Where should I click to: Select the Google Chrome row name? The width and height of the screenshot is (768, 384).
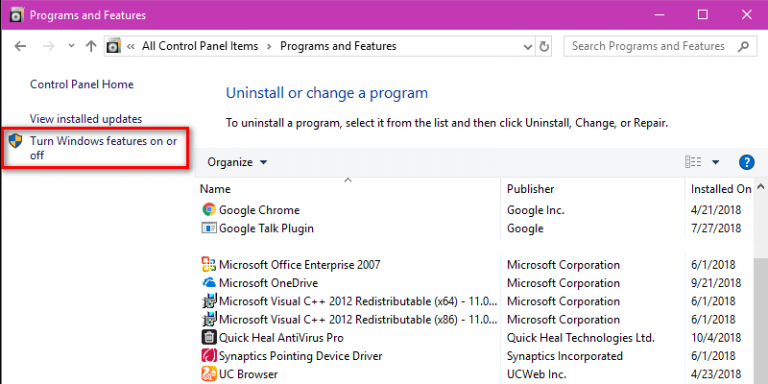tap(259, 210)
